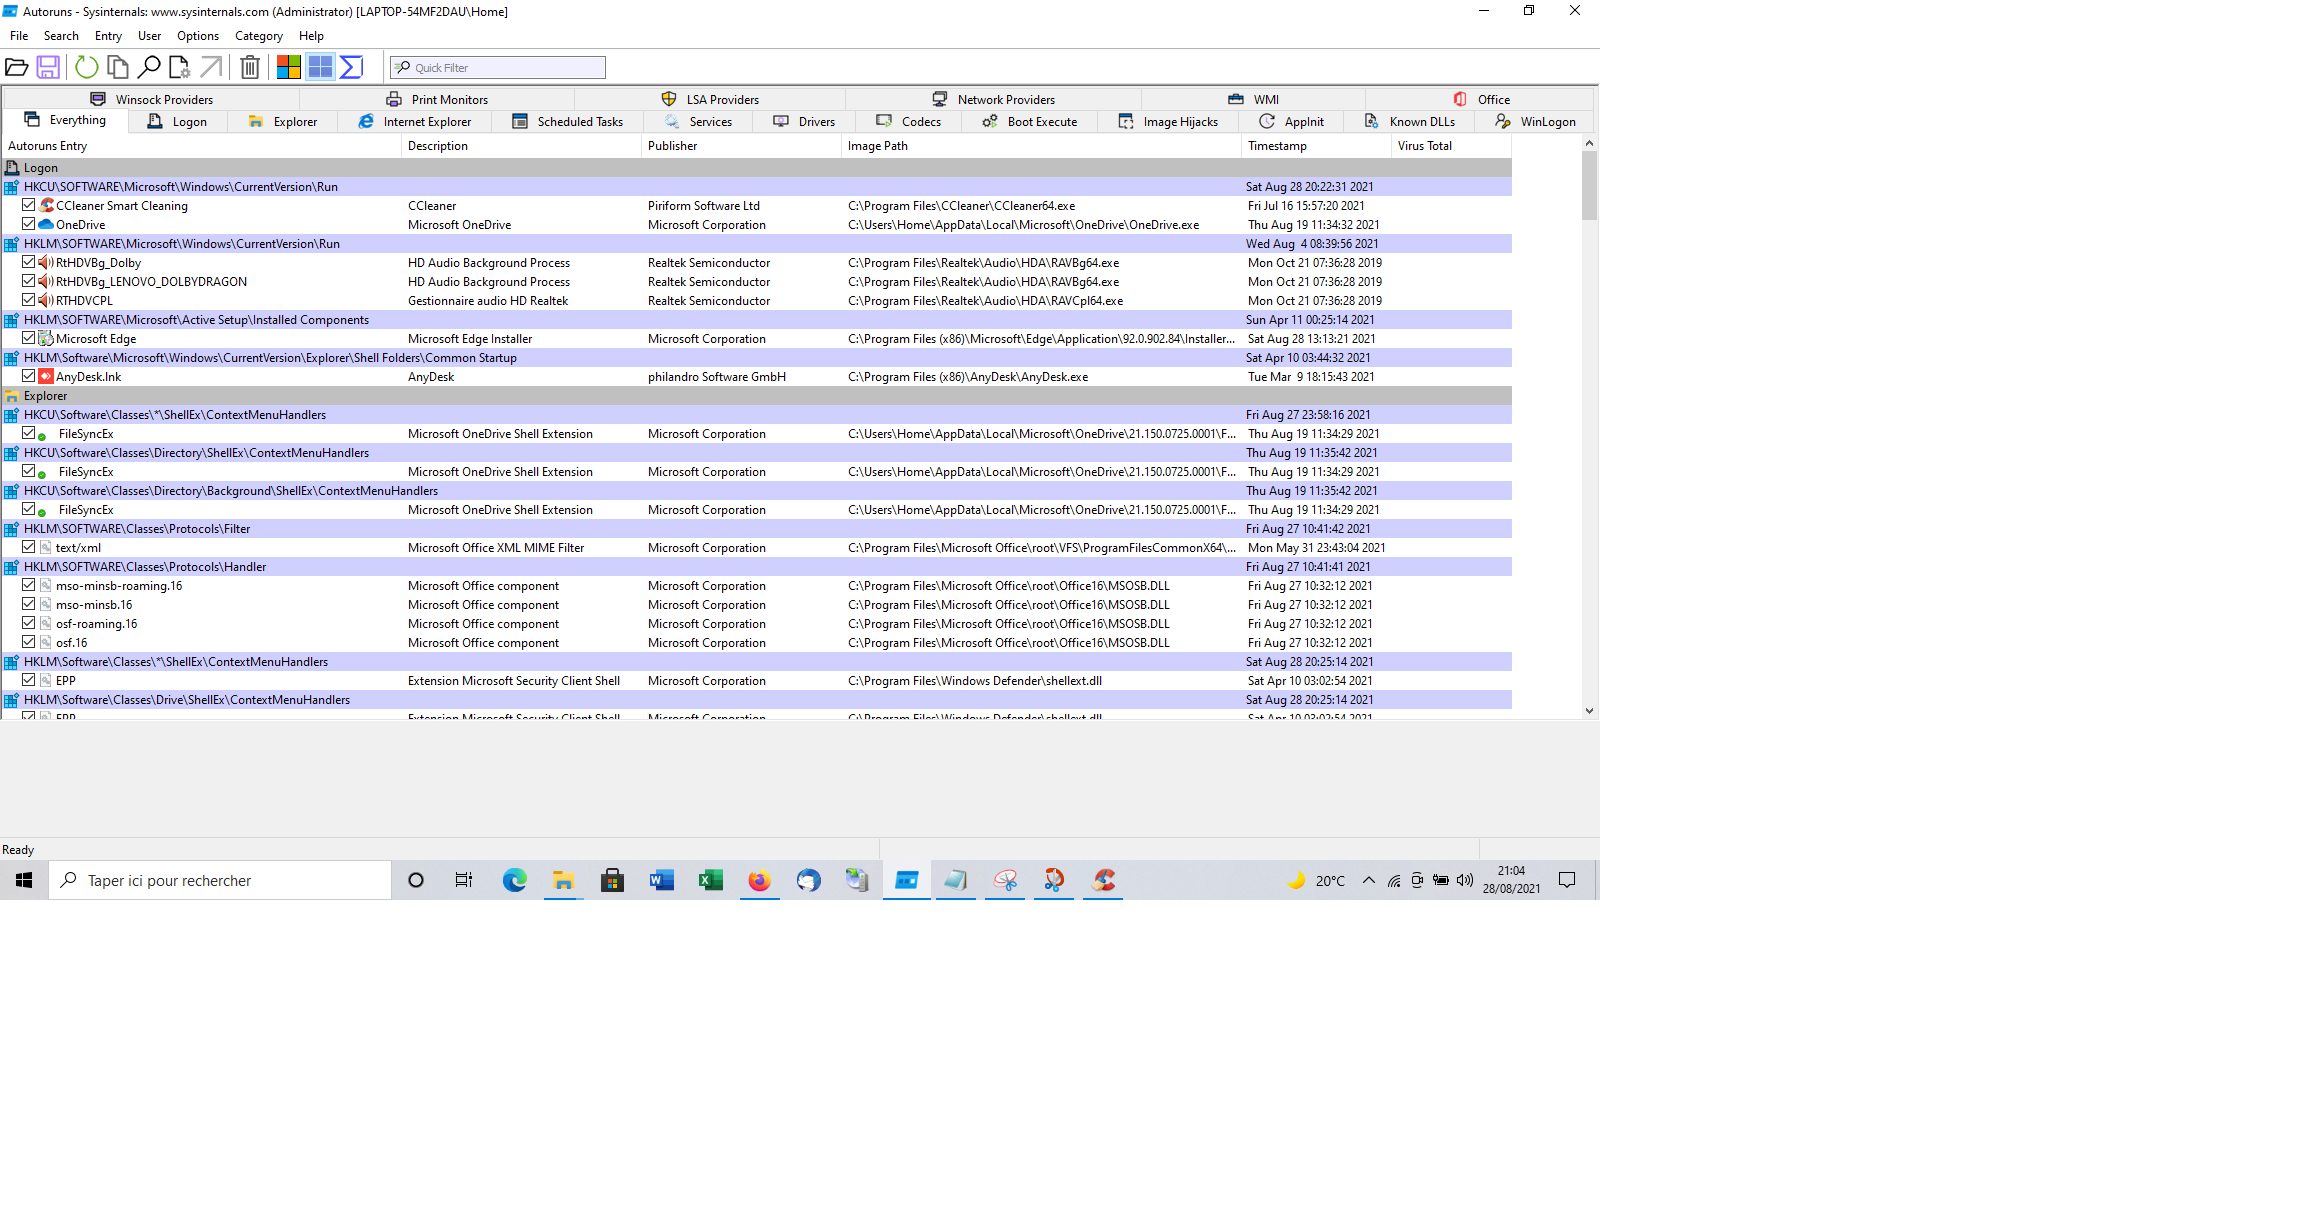This screenshot has width=2306, height=1232.
Task: Toggle Hide Windows Entries blue tiles icon
Action: (x=320, y=67)
